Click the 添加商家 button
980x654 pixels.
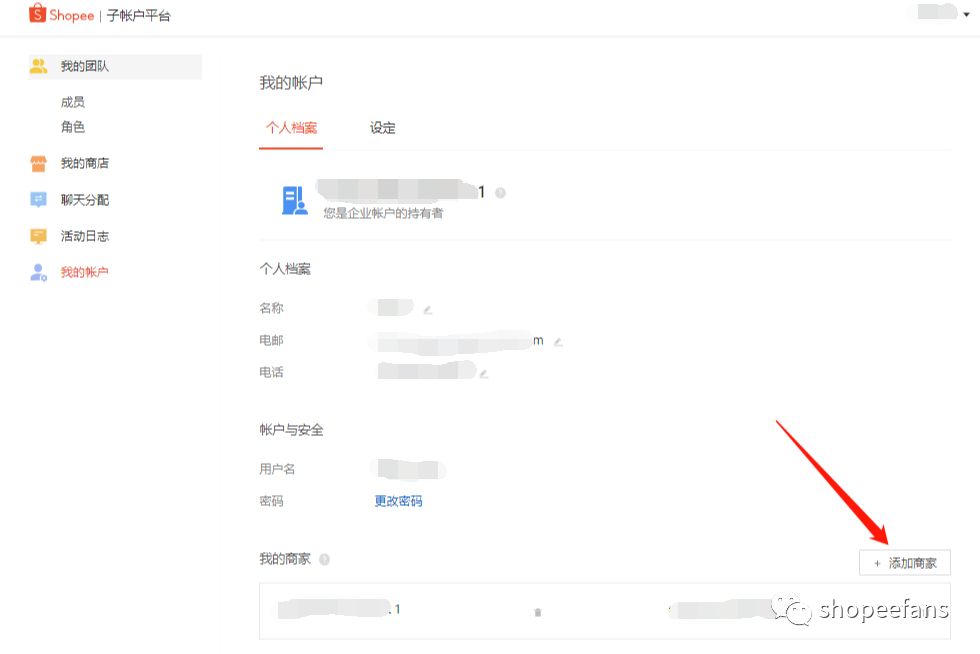pos(904,562)
